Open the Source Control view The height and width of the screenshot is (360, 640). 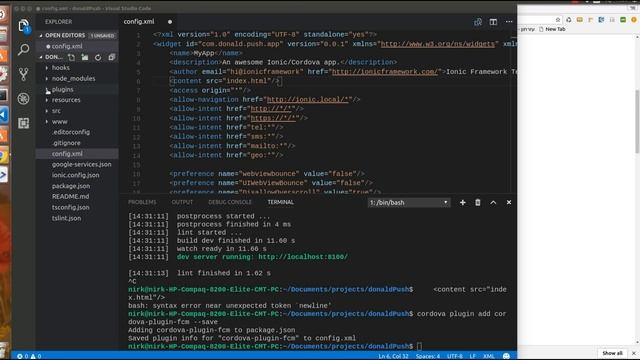coord(23,74)
